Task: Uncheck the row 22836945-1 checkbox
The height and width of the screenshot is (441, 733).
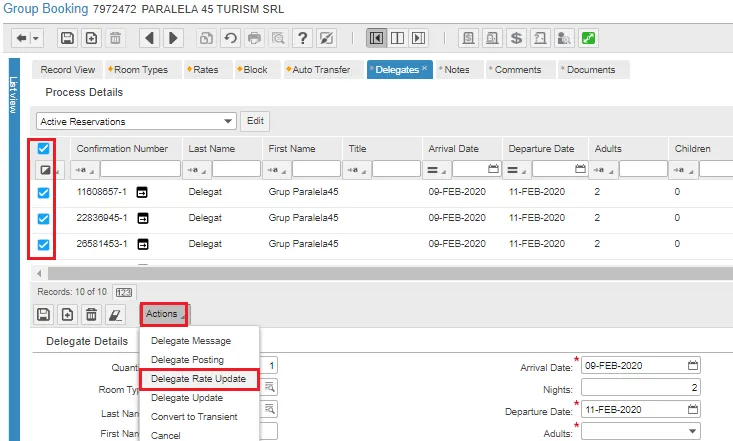Action: coord(43,218)
